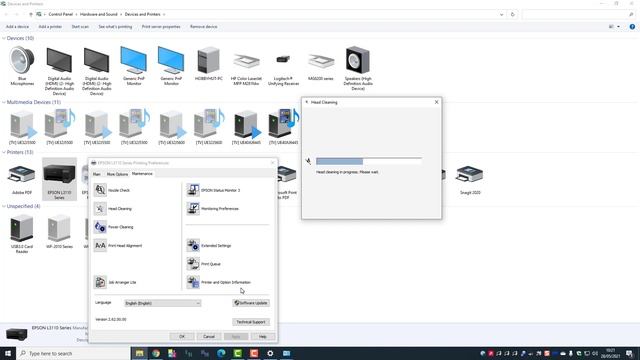This screenshot has height=360, width=640.
Task: Click Remove device in toolbar
Action: pyautogui.click(x=204, y=27)
